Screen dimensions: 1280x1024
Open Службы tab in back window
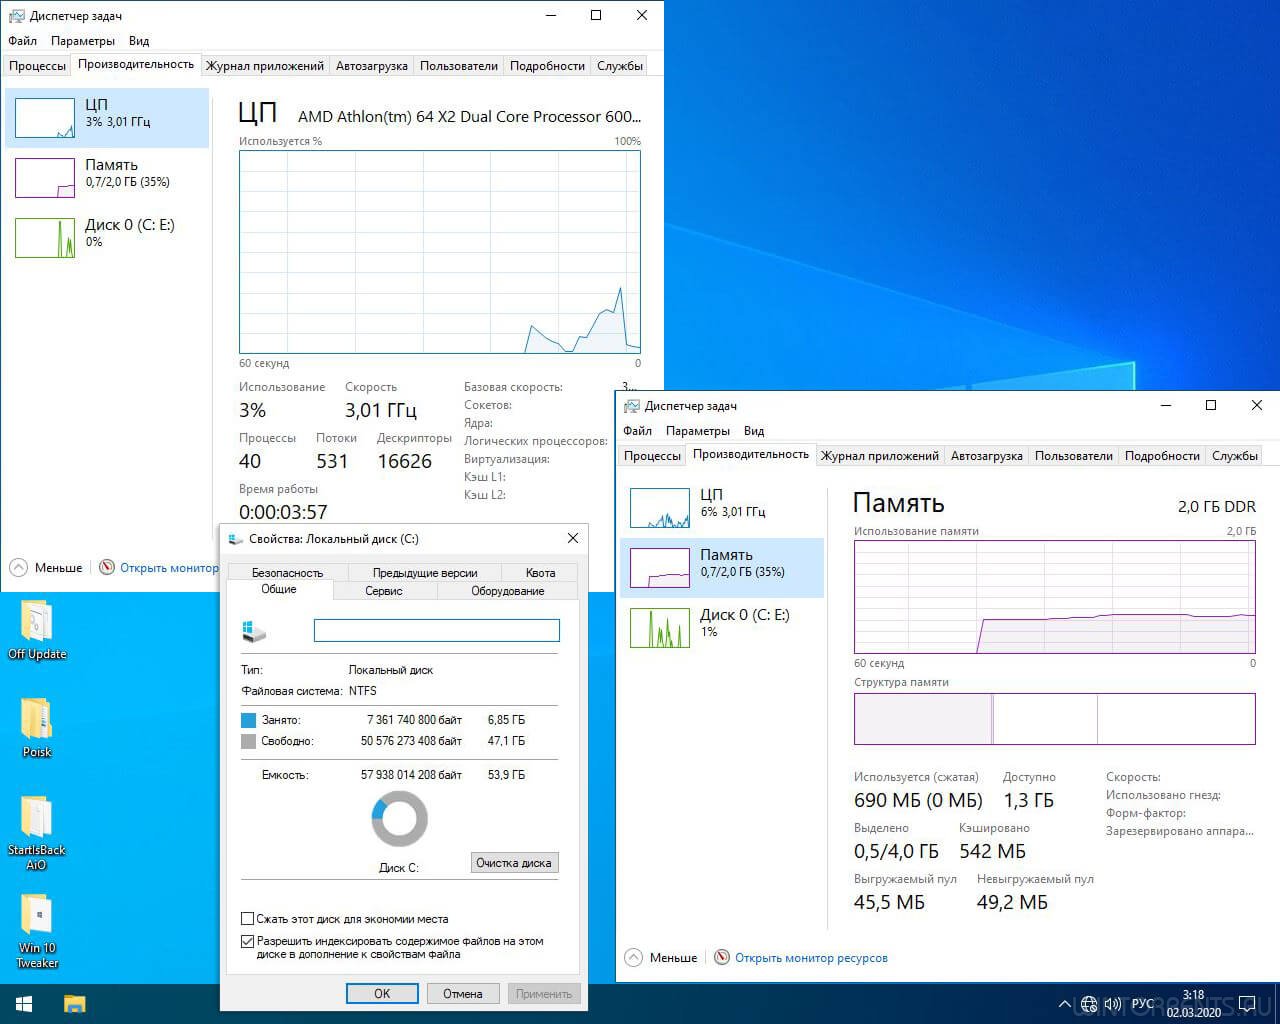coord(620,66)
